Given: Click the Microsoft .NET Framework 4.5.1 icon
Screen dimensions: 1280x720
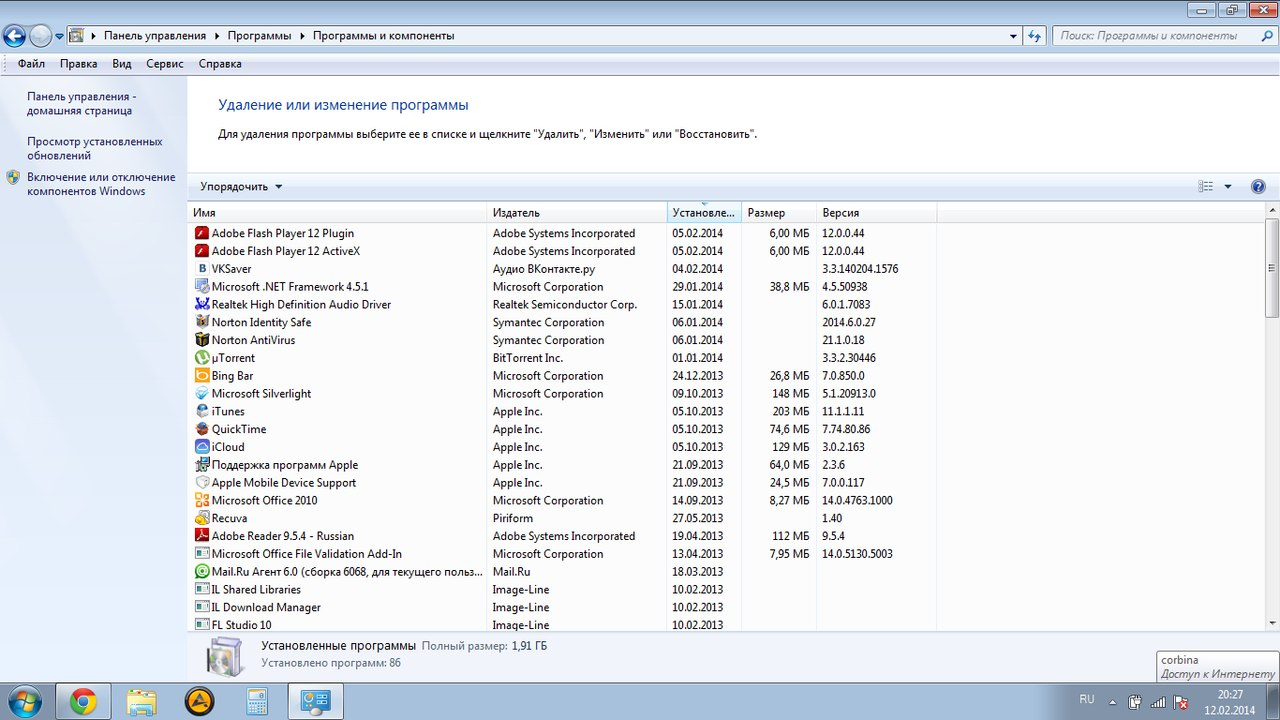Looking at the screenshot, I should click(x=202, y=287).
